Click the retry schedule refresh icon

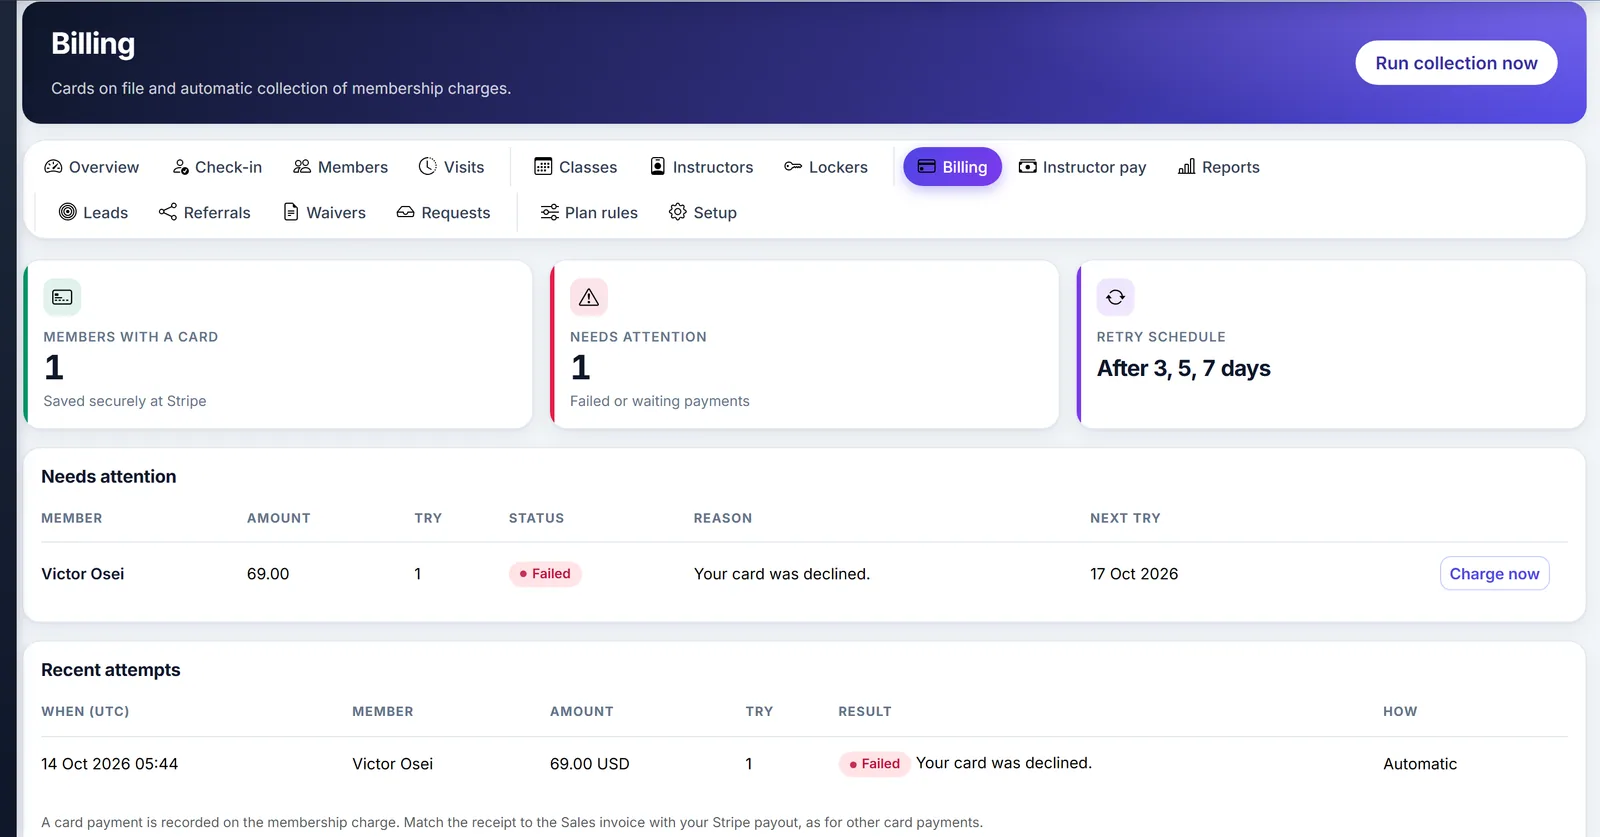[x=1116, y=297]
